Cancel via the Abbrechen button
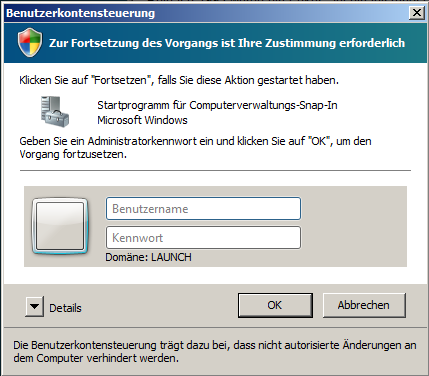Image resolution: width=429 pixels, height=376 pixels. [364, 305]
